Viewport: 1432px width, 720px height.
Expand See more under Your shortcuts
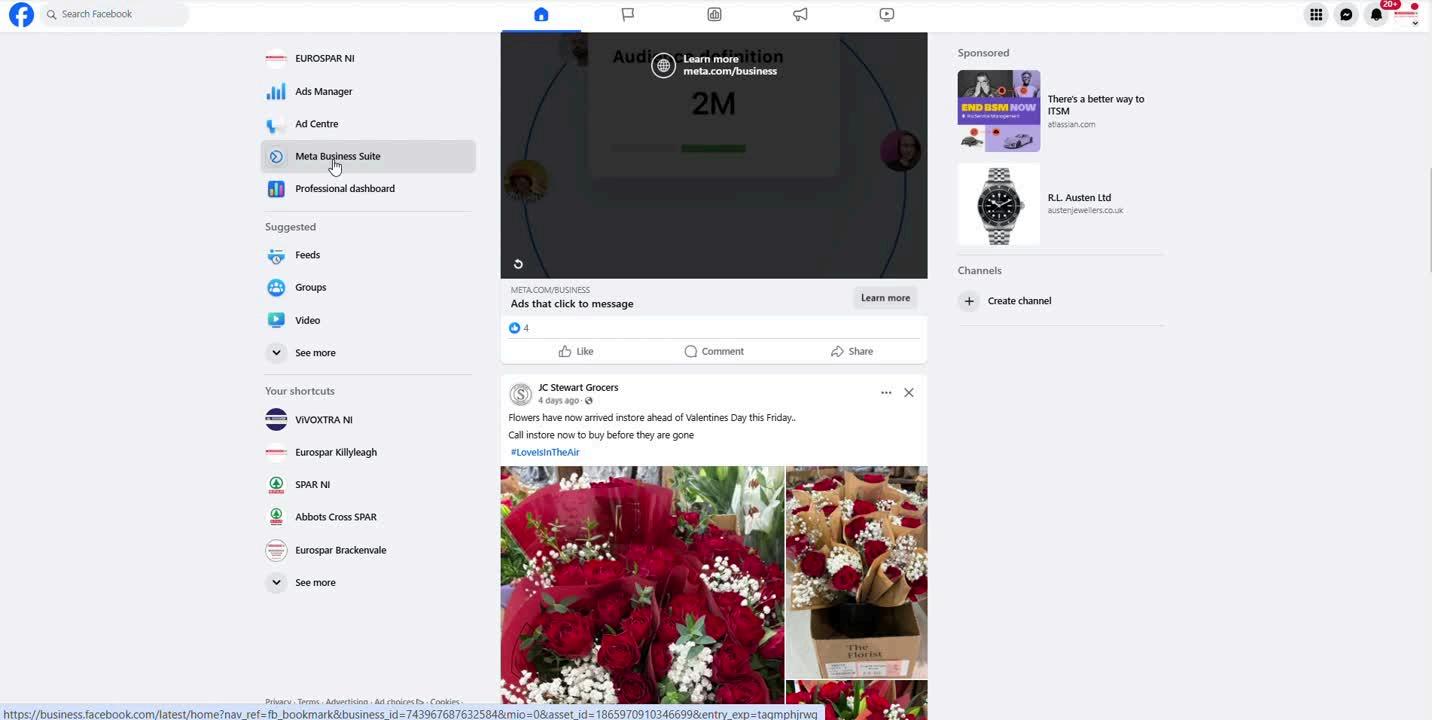[x=368, y=582]
